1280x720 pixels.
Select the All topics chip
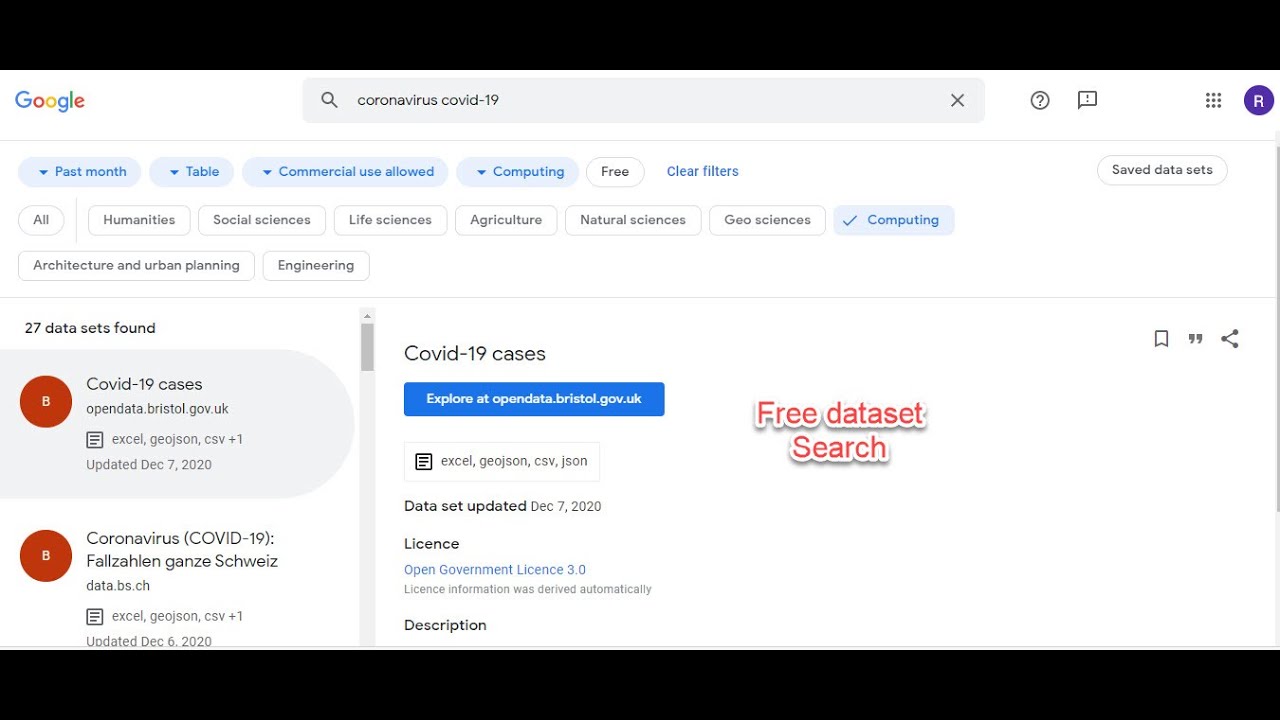pyautogui.click(x=41, y=220)
